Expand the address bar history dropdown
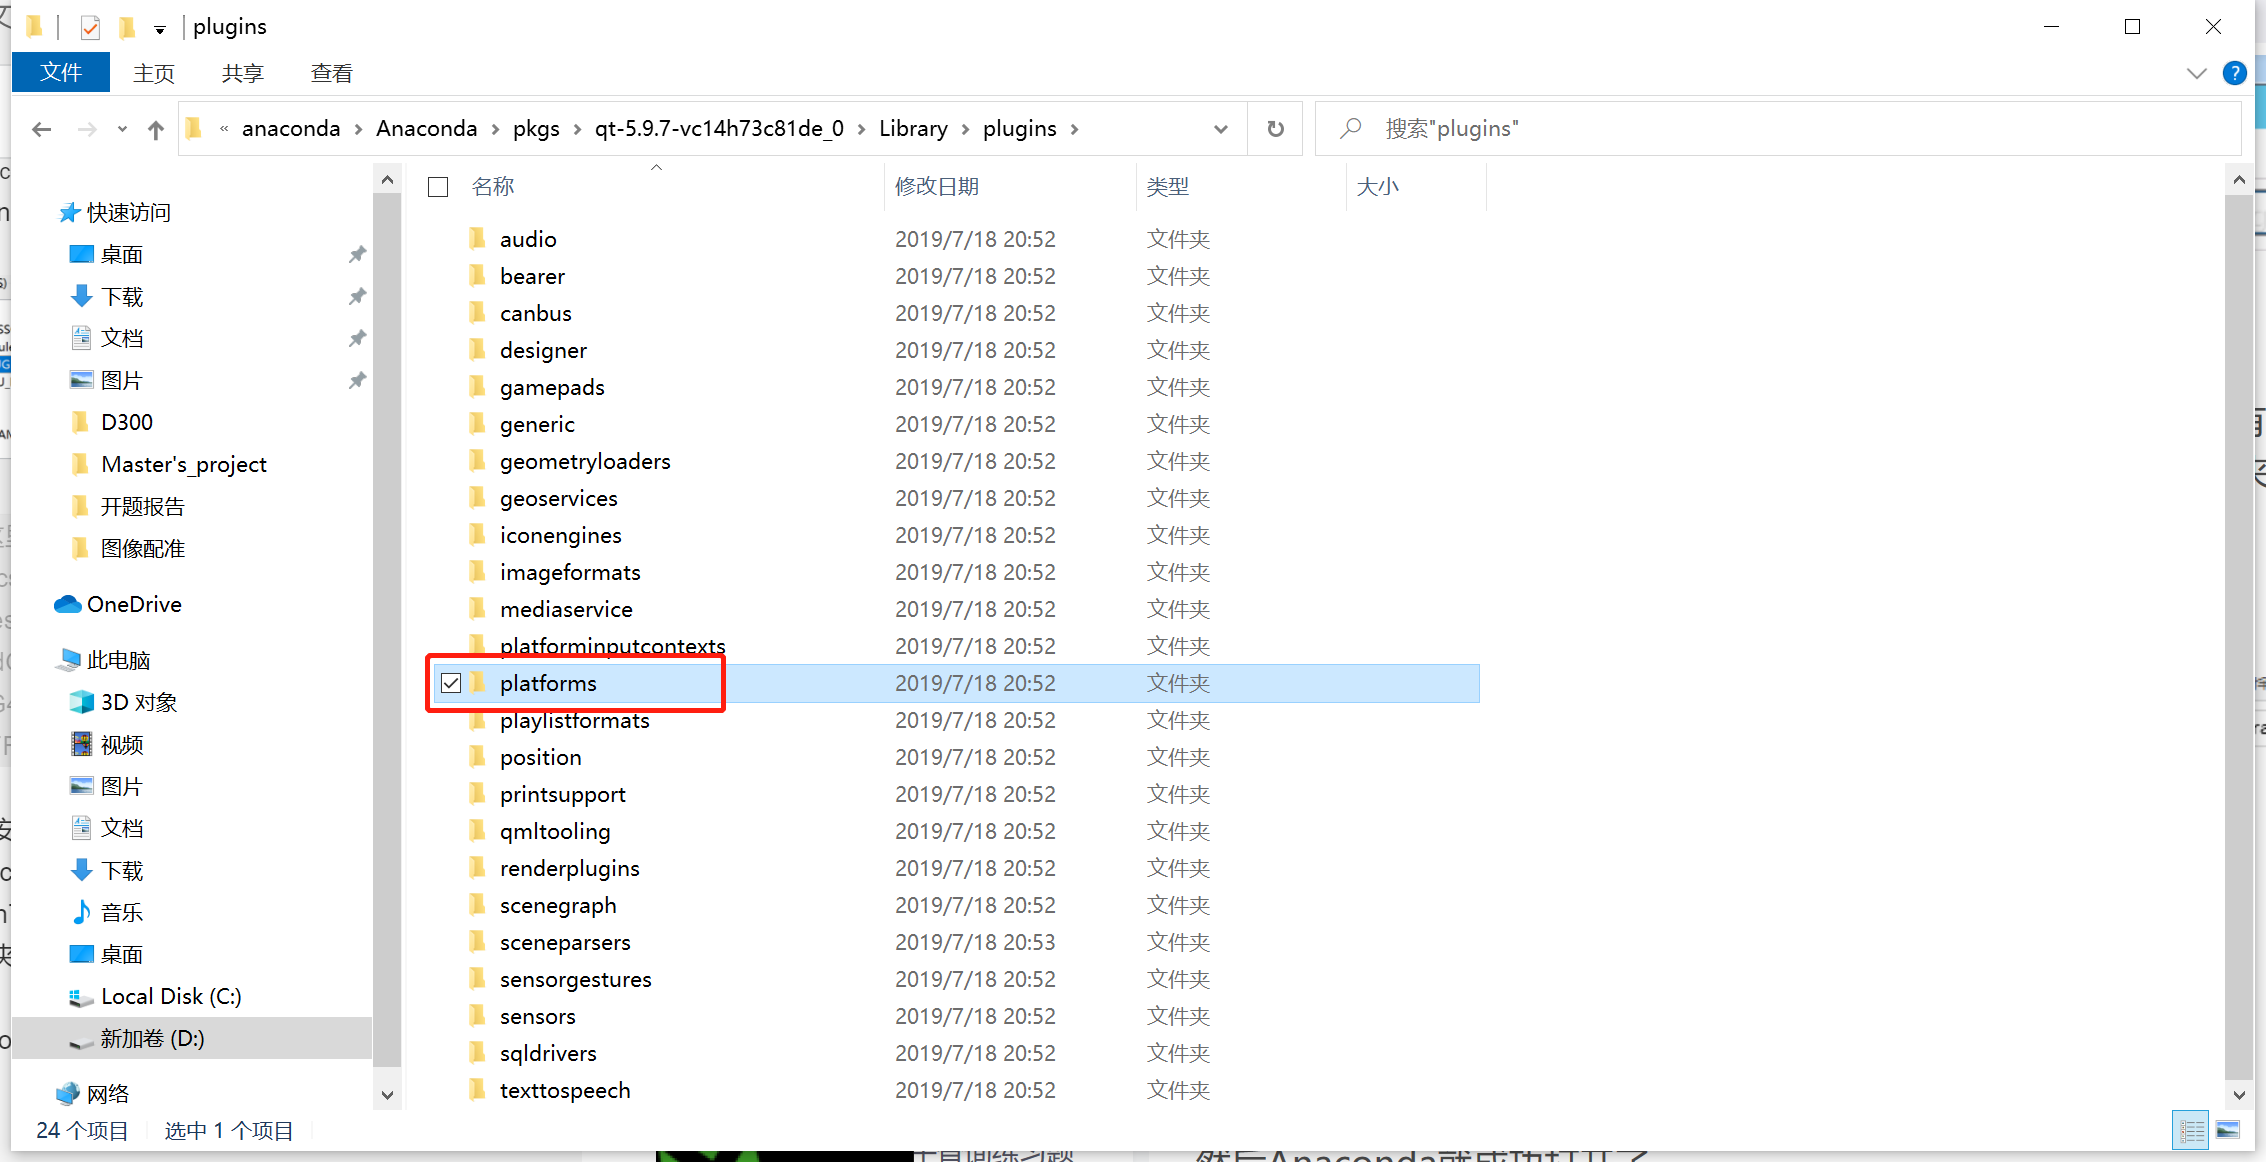Screen dimensions: 2266x1162 [x=1220, y=129]
